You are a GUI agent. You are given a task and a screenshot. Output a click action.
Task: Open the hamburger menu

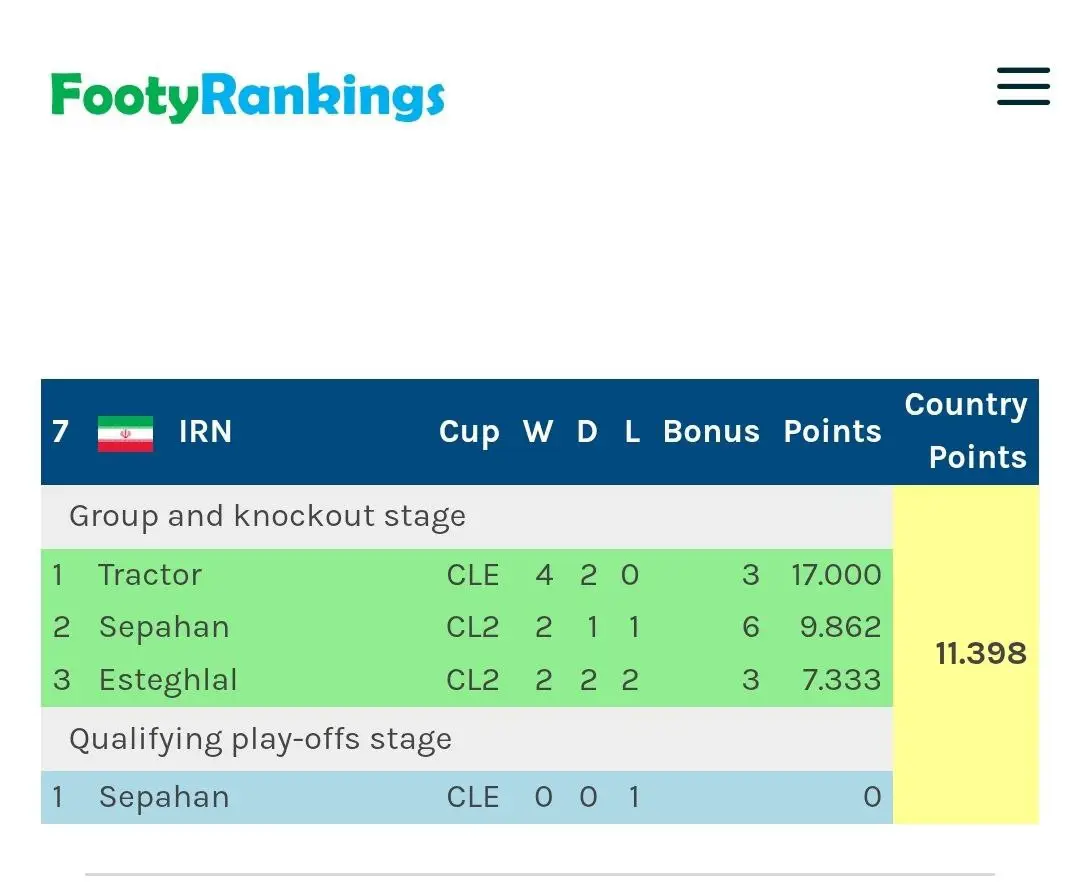1023,87
